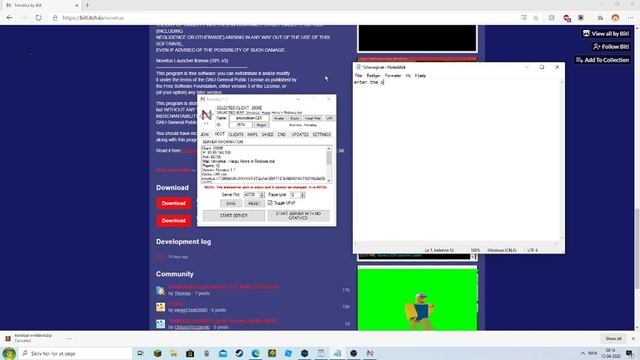Screen dimensions: 640x360
Task: Click the Avatar button in launcher
Action: pyautogui.click(x=279, y=118)
